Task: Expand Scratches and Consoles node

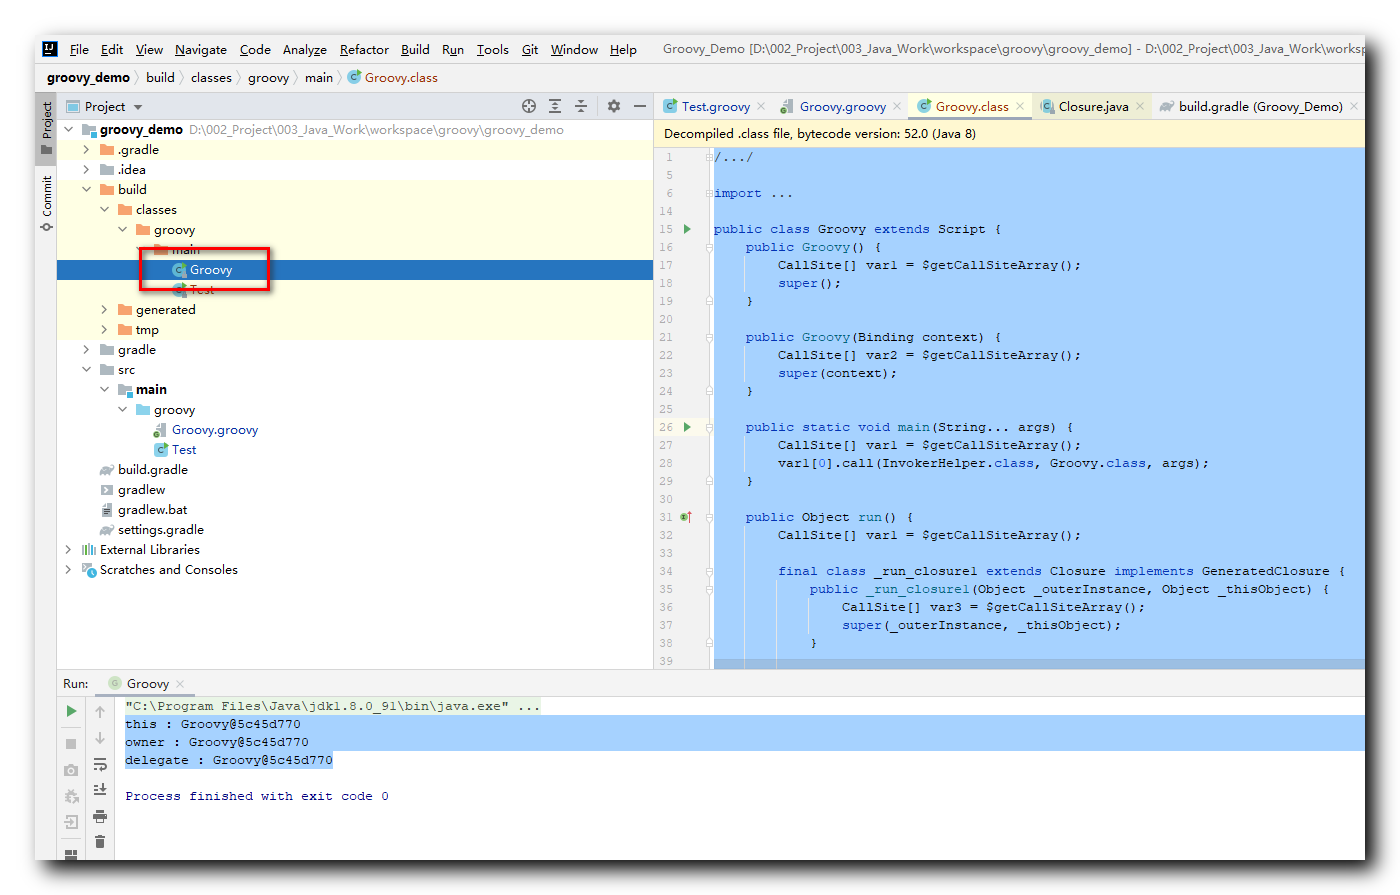Action: click(x=69, y=569)
